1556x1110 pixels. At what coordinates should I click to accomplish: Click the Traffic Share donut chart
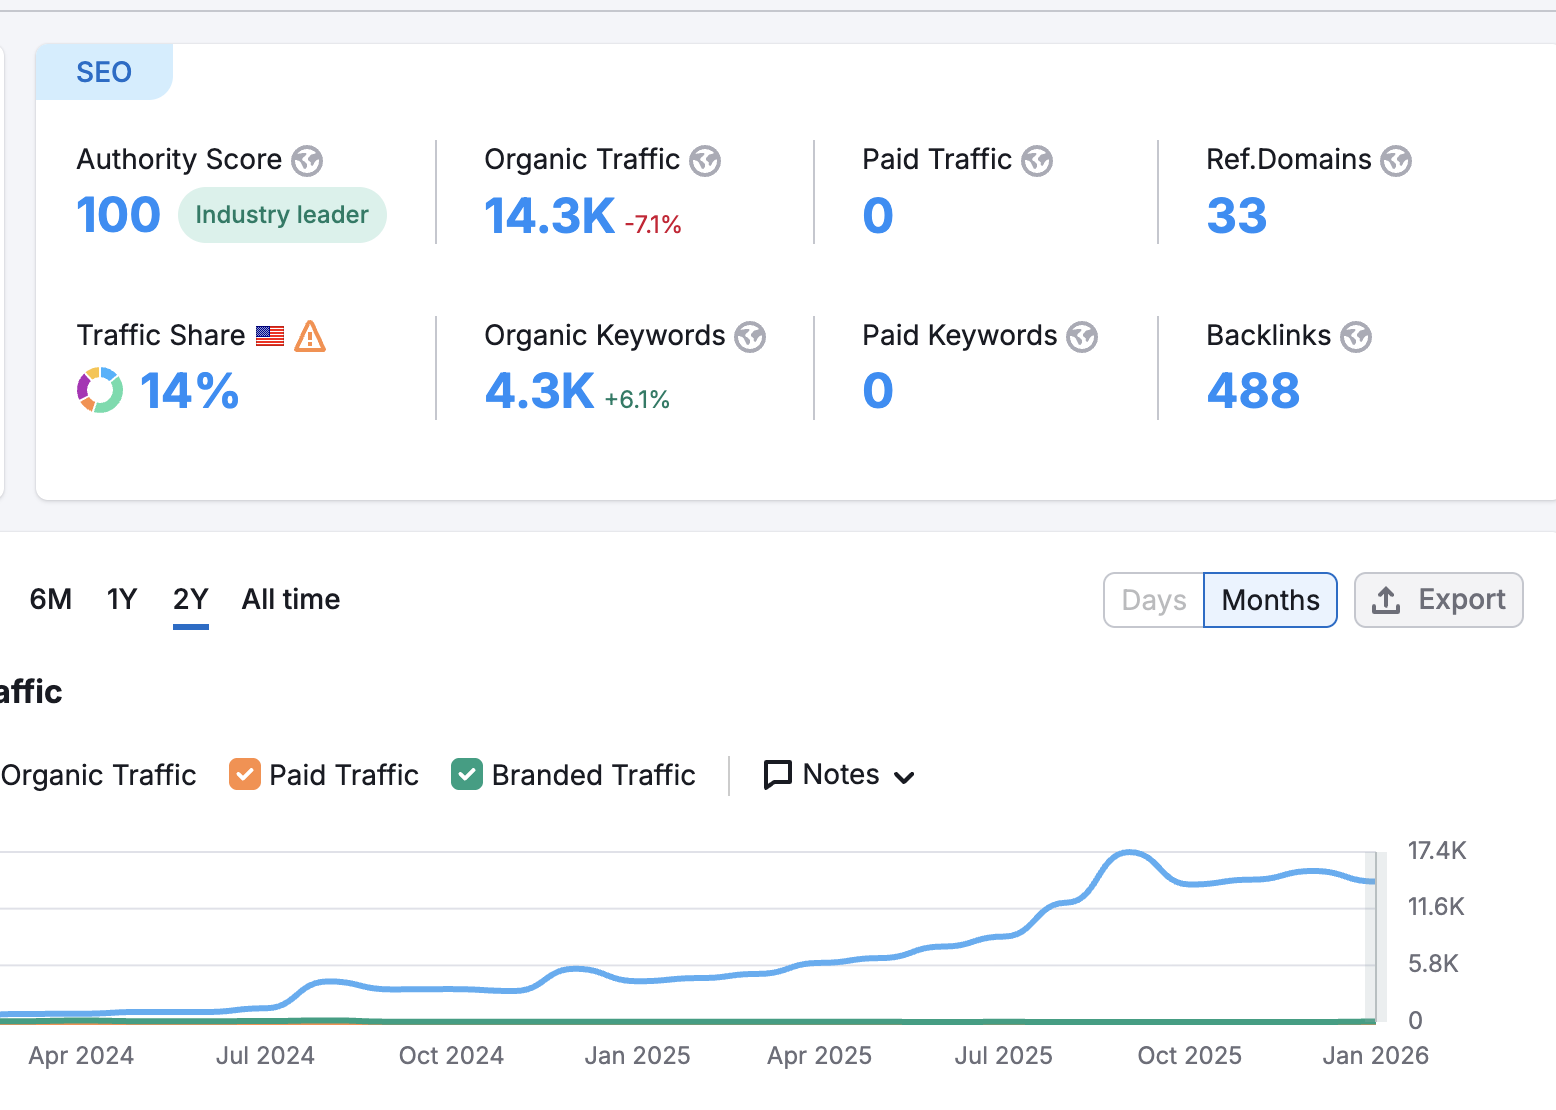[x=100, y=390]
